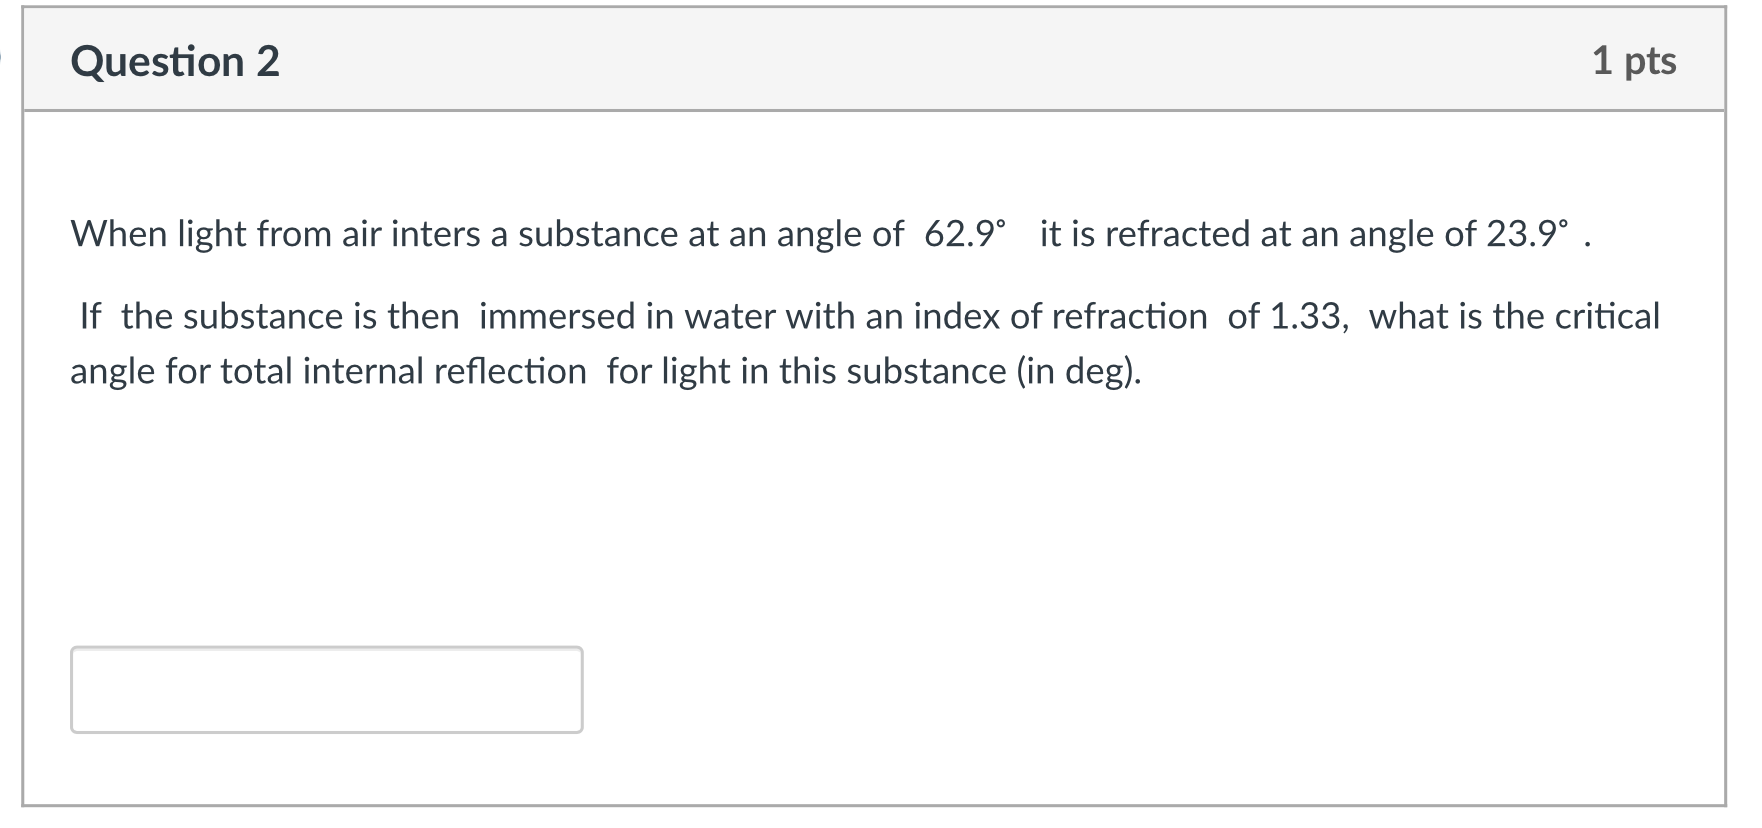
Task: Click the "Question 2" heading
Action: [175, 62]
